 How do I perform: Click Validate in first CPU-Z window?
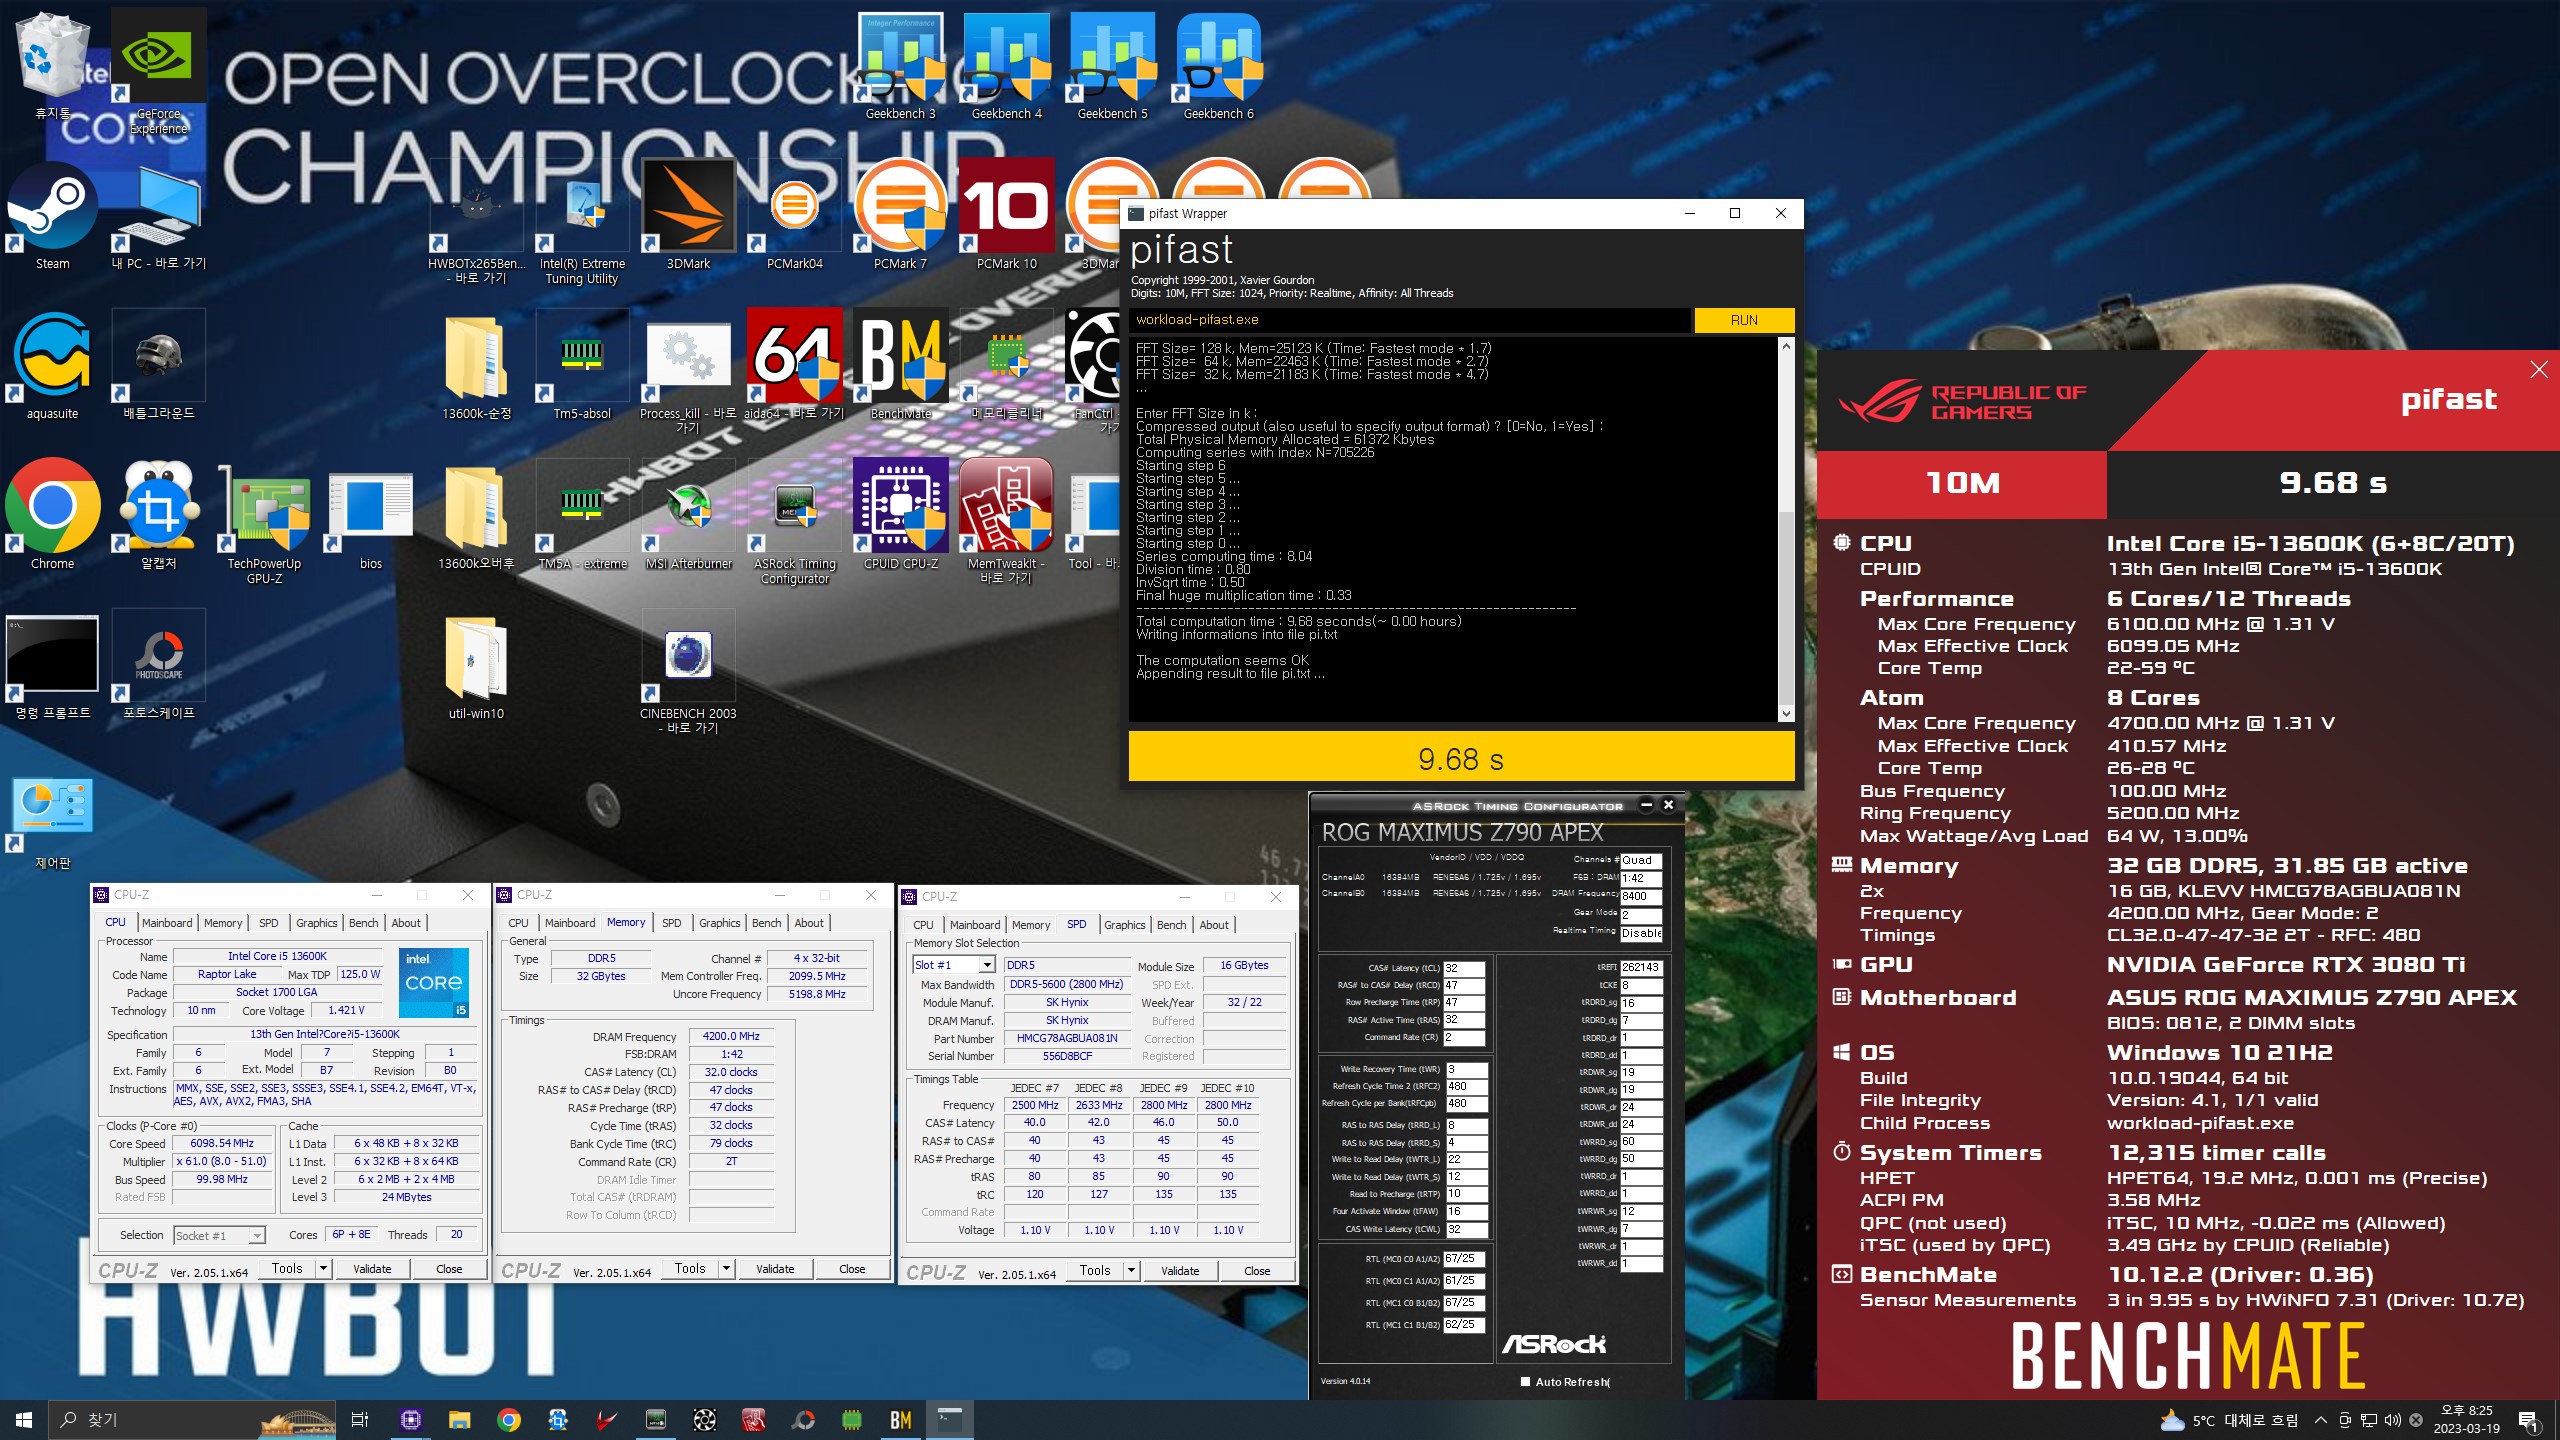372,1268
